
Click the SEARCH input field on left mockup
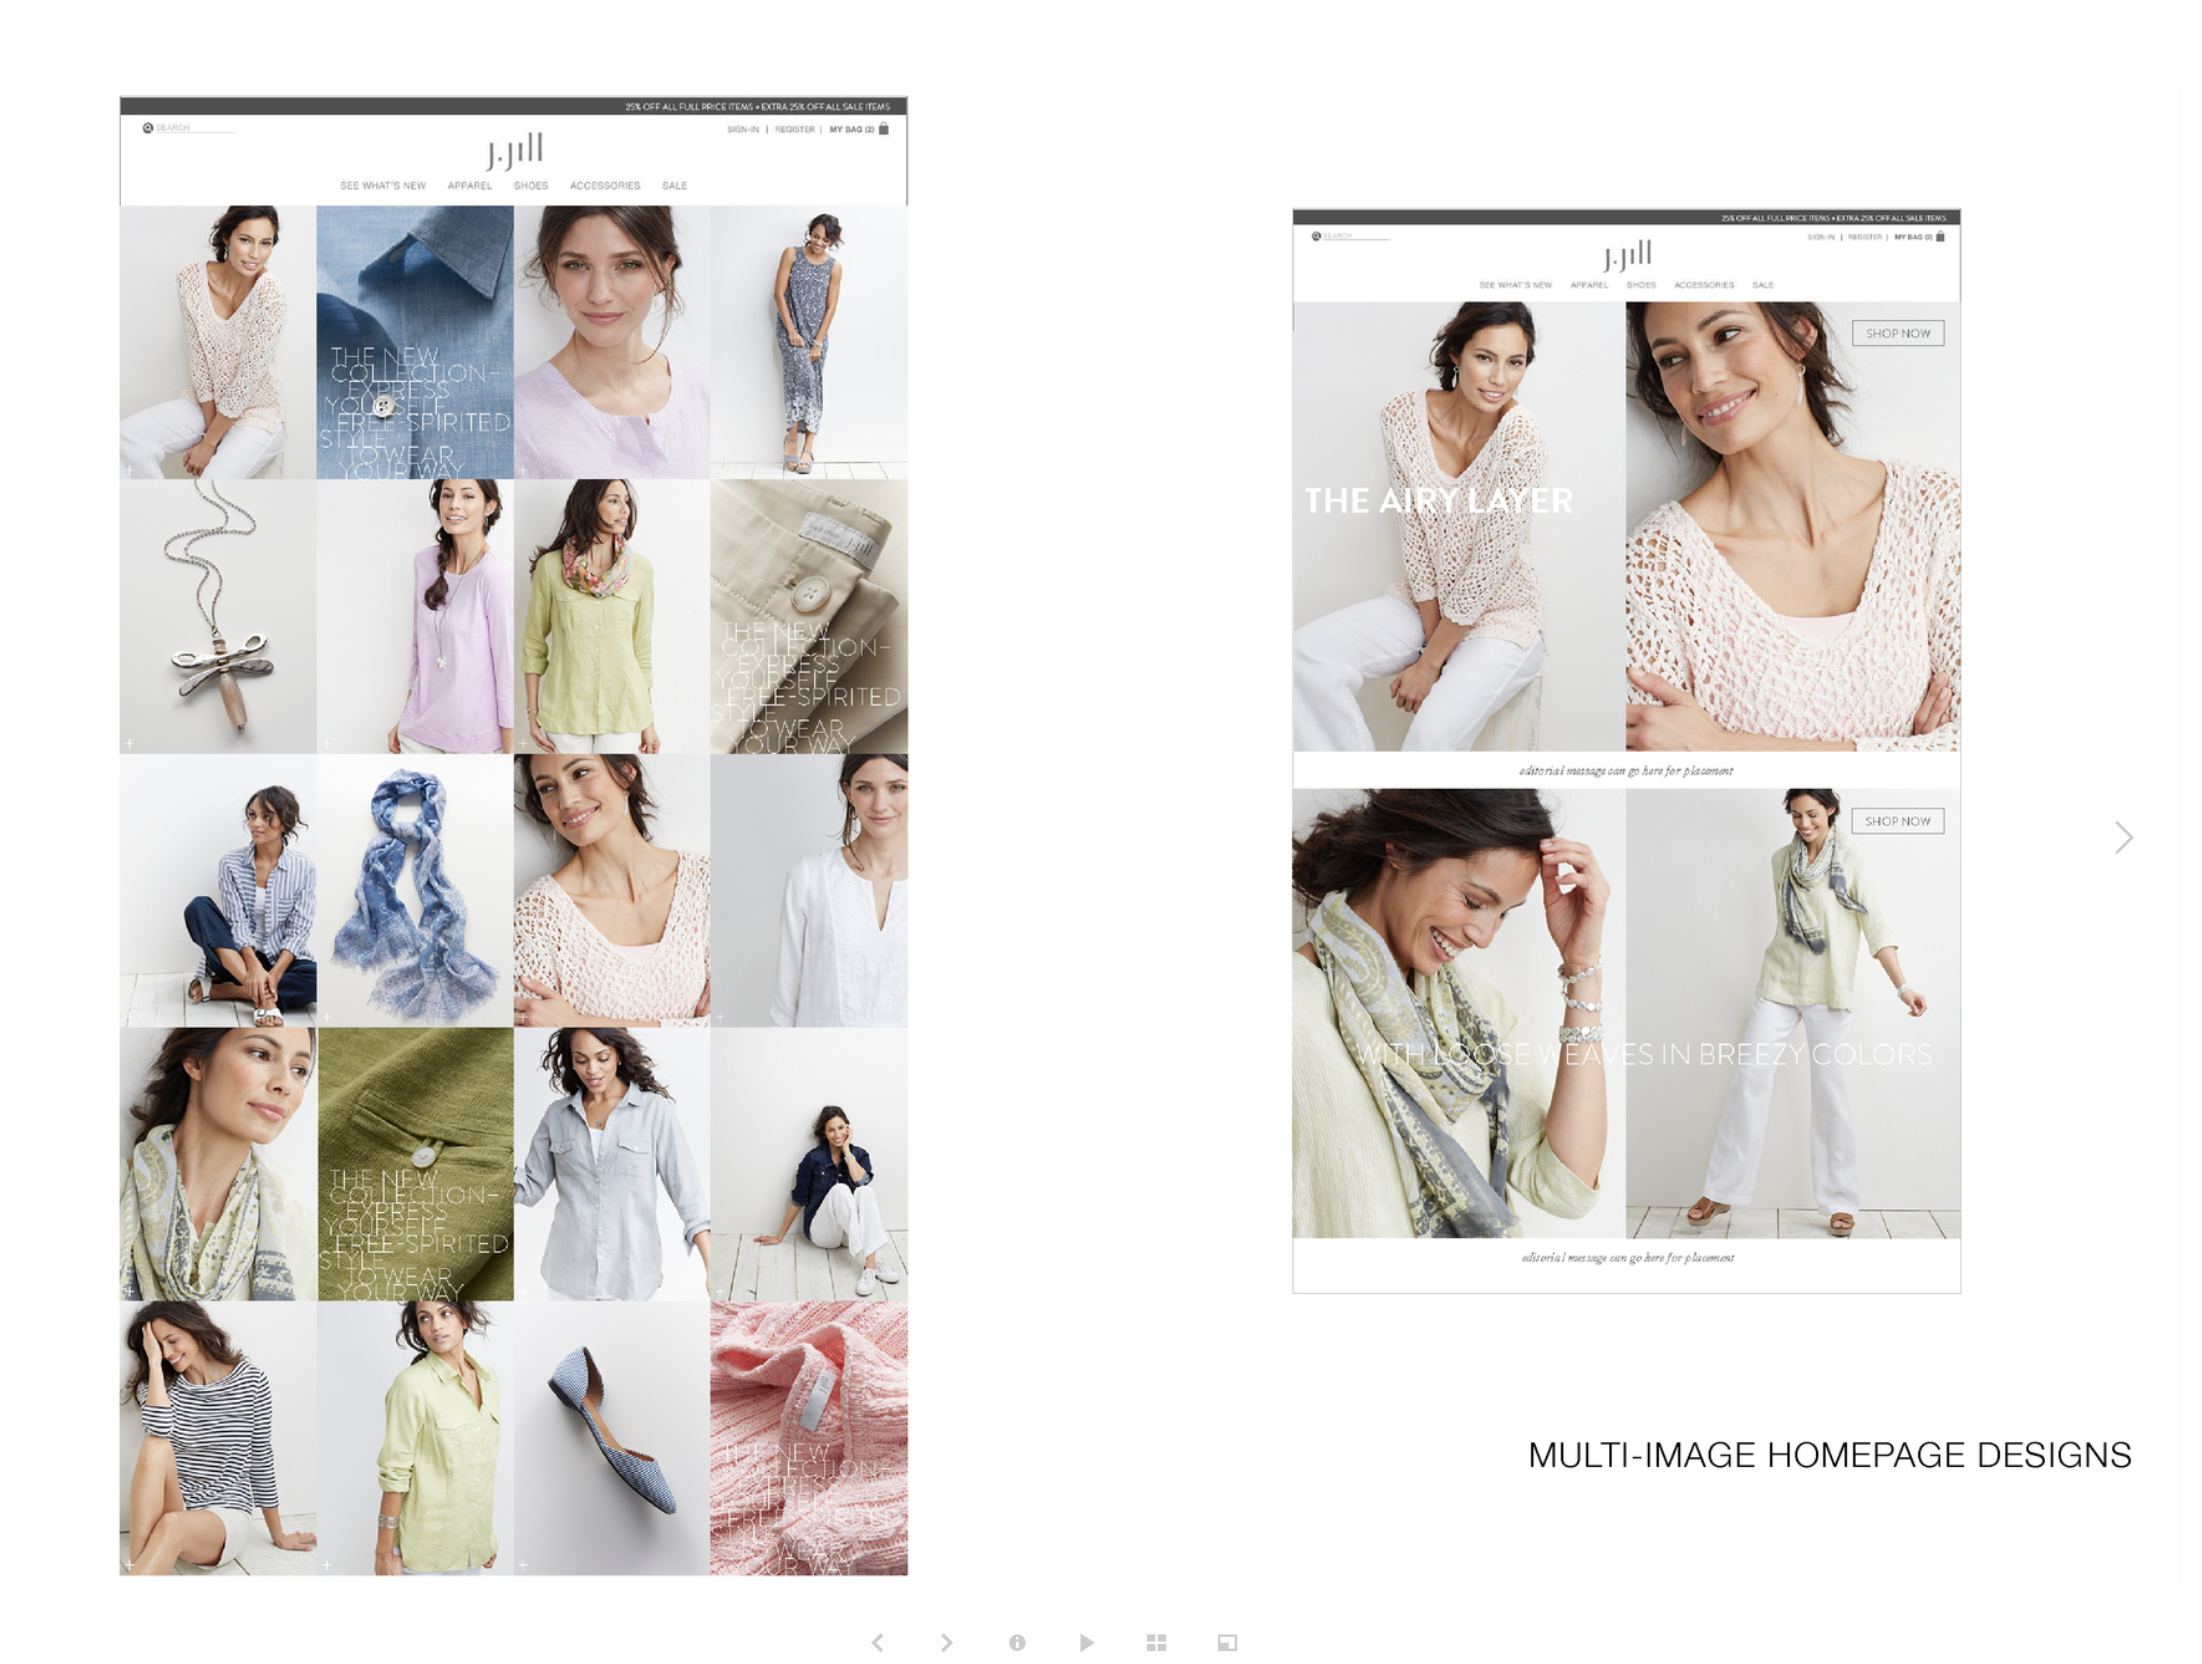click(x=195, y=128)
